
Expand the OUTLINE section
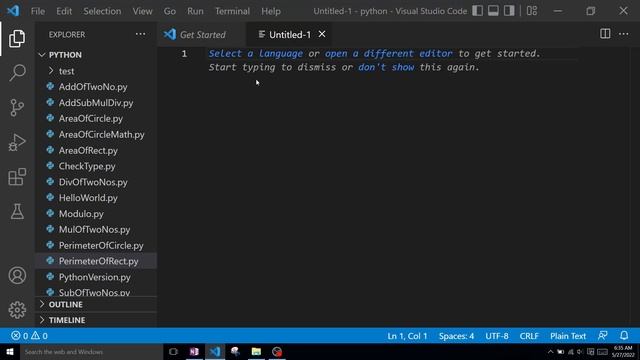[x=96, y=304]
